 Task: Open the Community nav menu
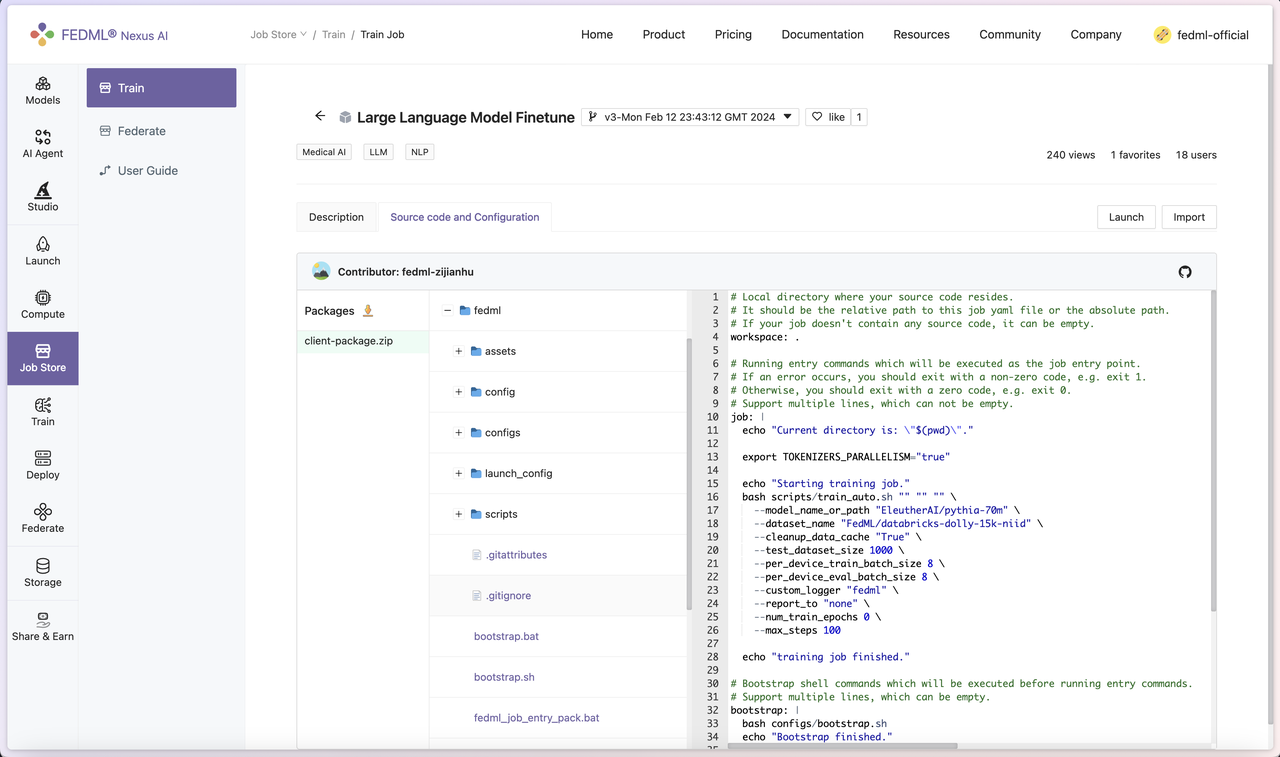(x=1010, y=34)
